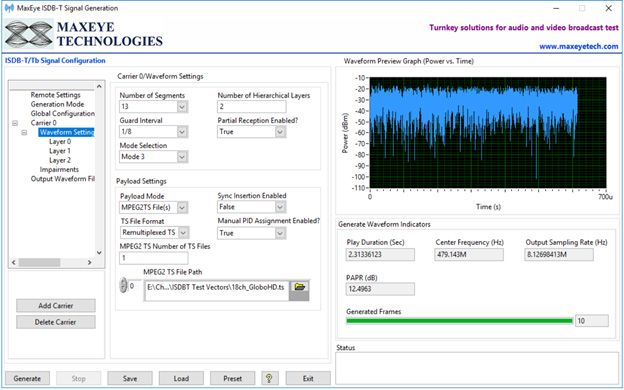The height and width of the screenshot is (390, 624).
Task: Select Impairments in the tree
Action: 59,170
